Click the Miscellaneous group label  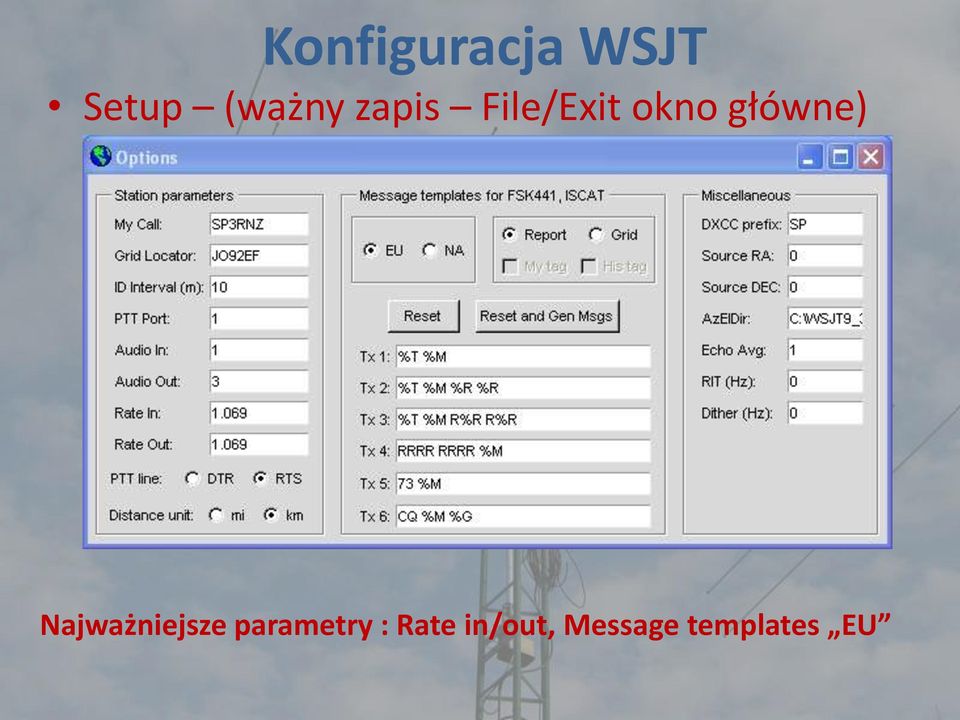pos(746,195)
